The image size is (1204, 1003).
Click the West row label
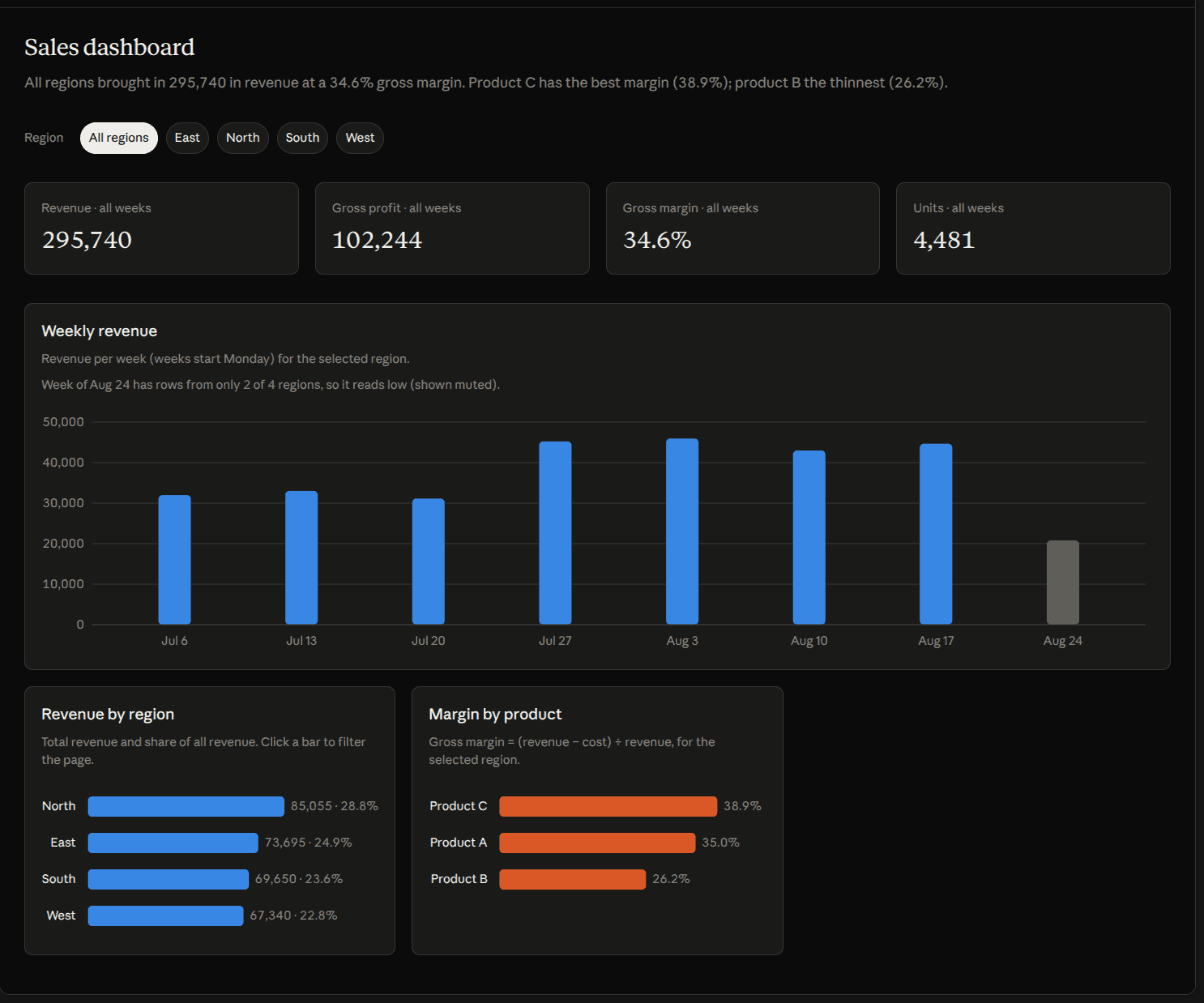[61, 915]
